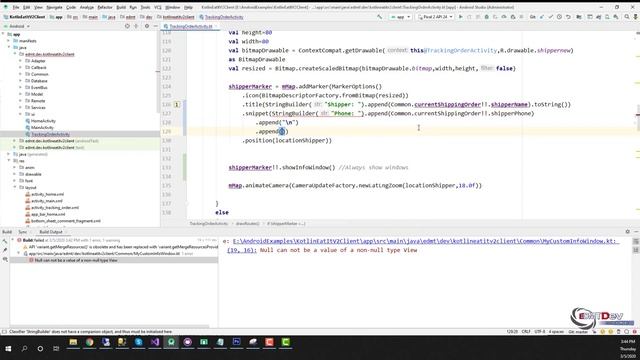Image resolution: width=640 pixels, height=360 pixels.
Task: Click the Build tree horizontal scrollbar
Action: point(109,326)
